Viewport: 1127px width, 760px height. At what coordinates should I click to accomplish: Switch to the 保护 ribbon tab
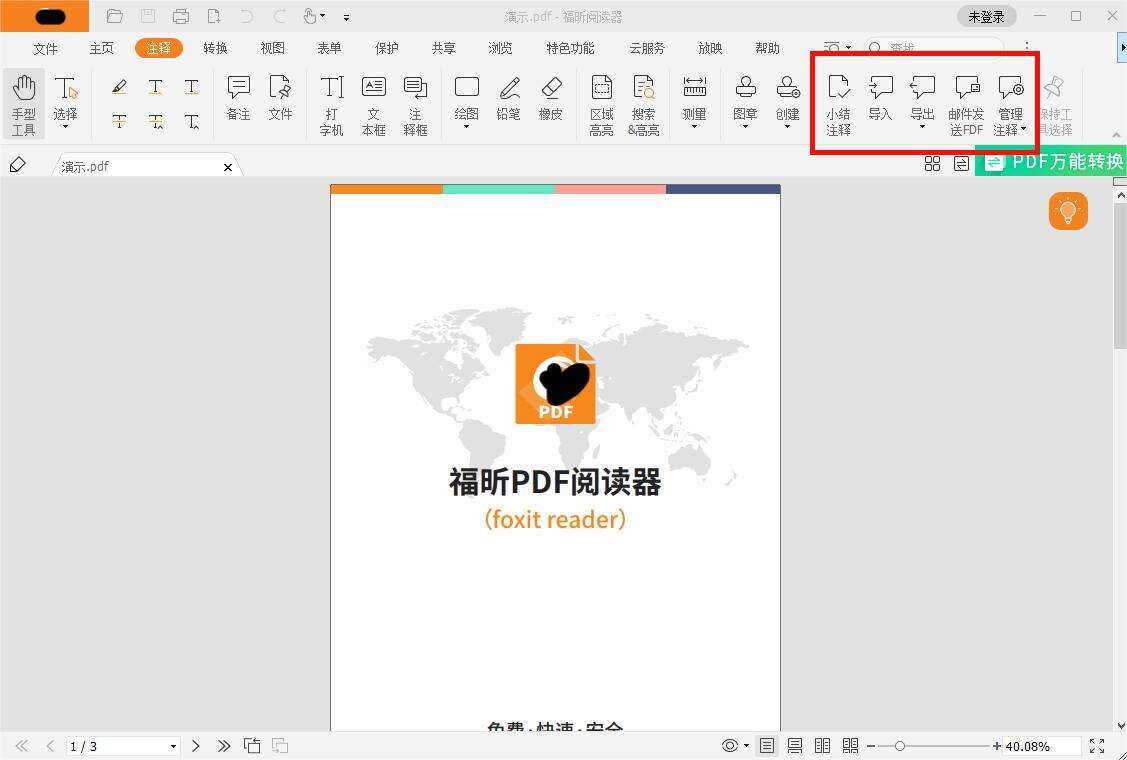pyautogui.click(x=386, y=47)
